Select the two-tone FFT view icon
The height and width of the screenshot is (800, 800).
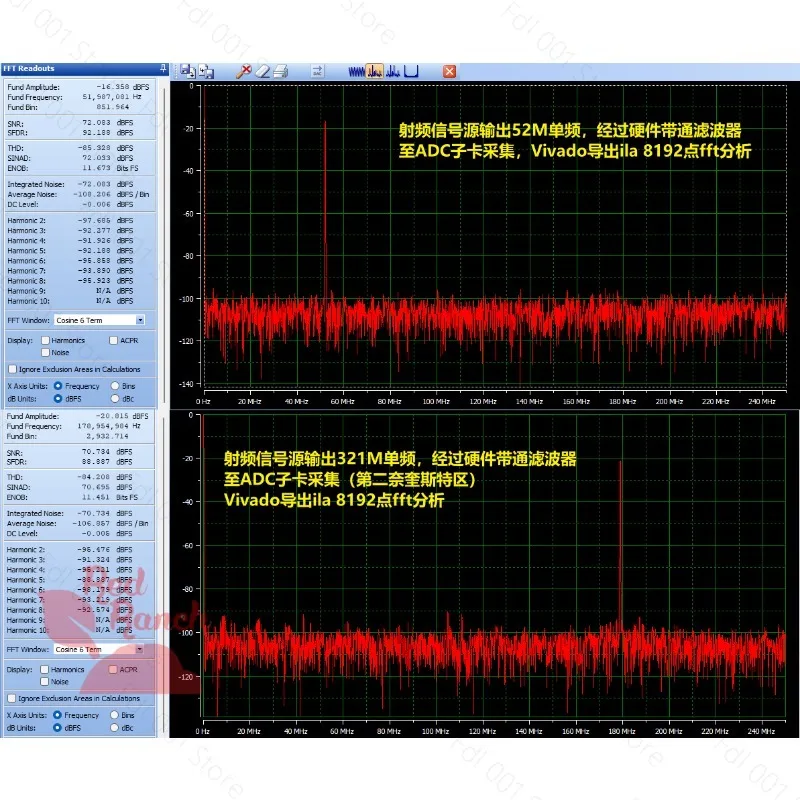point(393,71)
